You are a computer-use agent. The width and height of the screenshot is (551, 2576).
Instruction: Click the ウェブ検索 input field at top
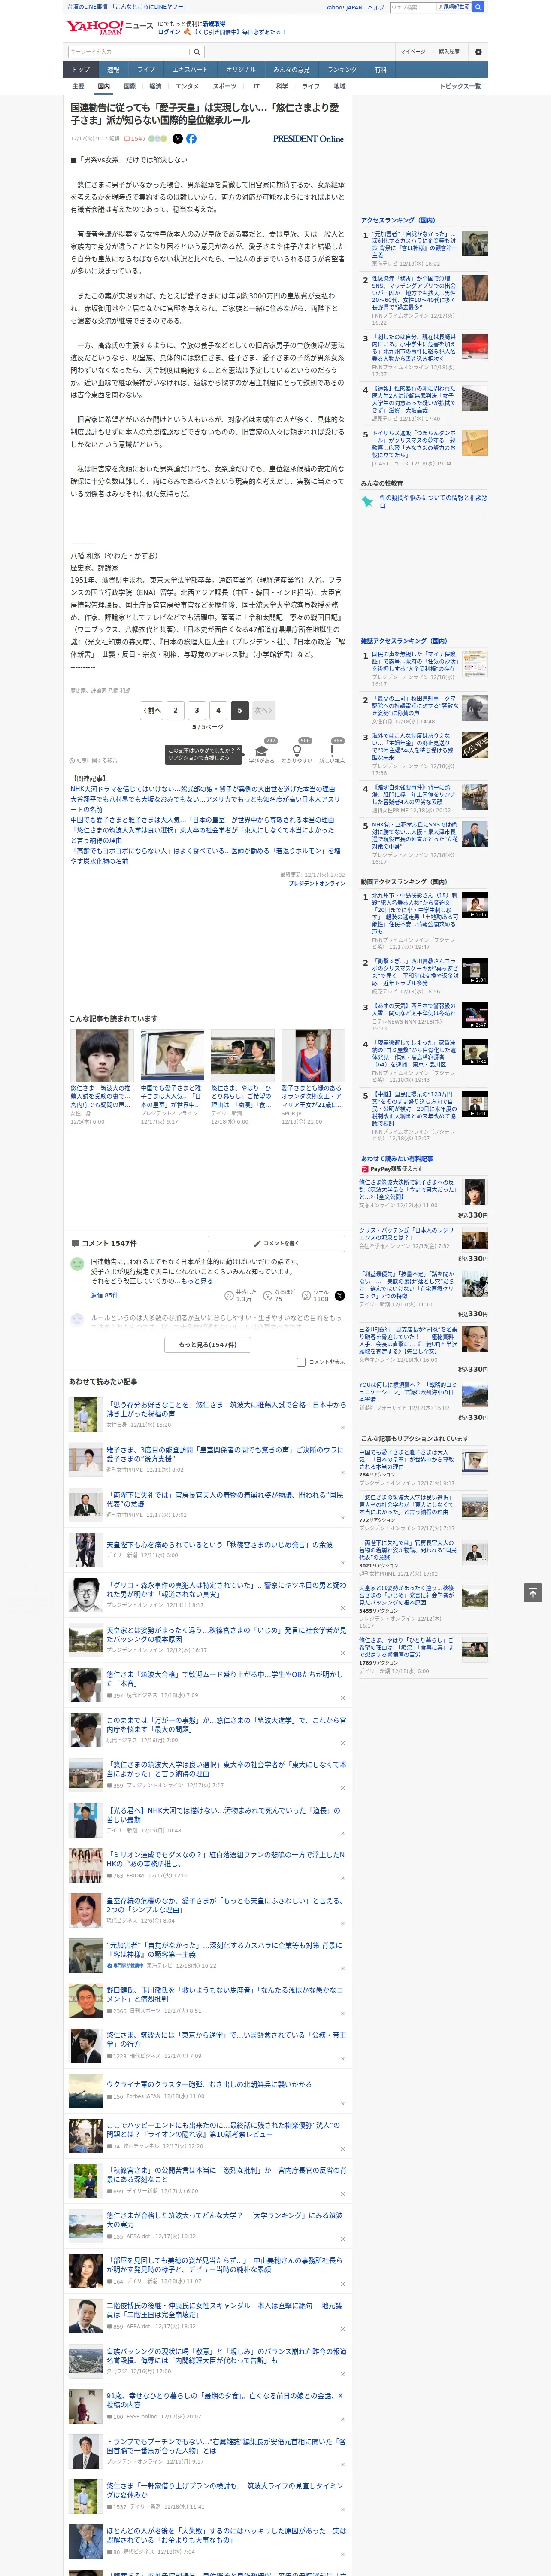click(412, 7)
